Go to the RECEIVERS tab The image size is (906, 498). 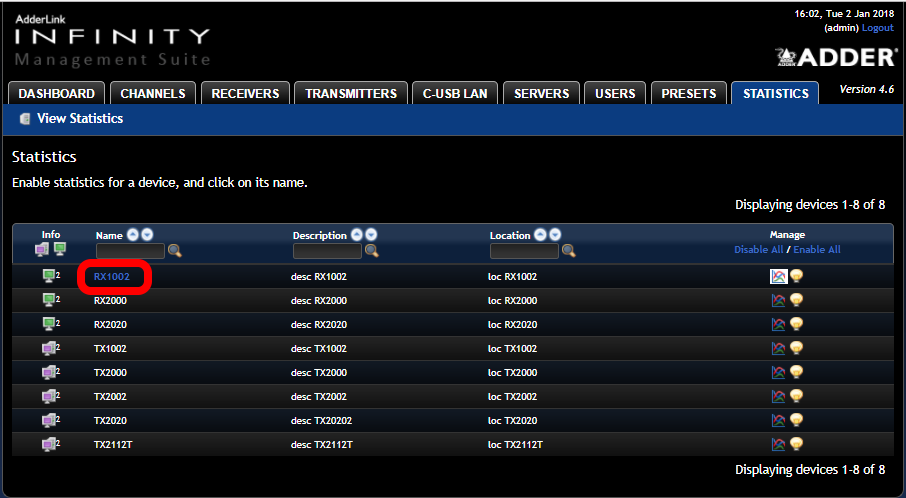click(x=245, y=94)
